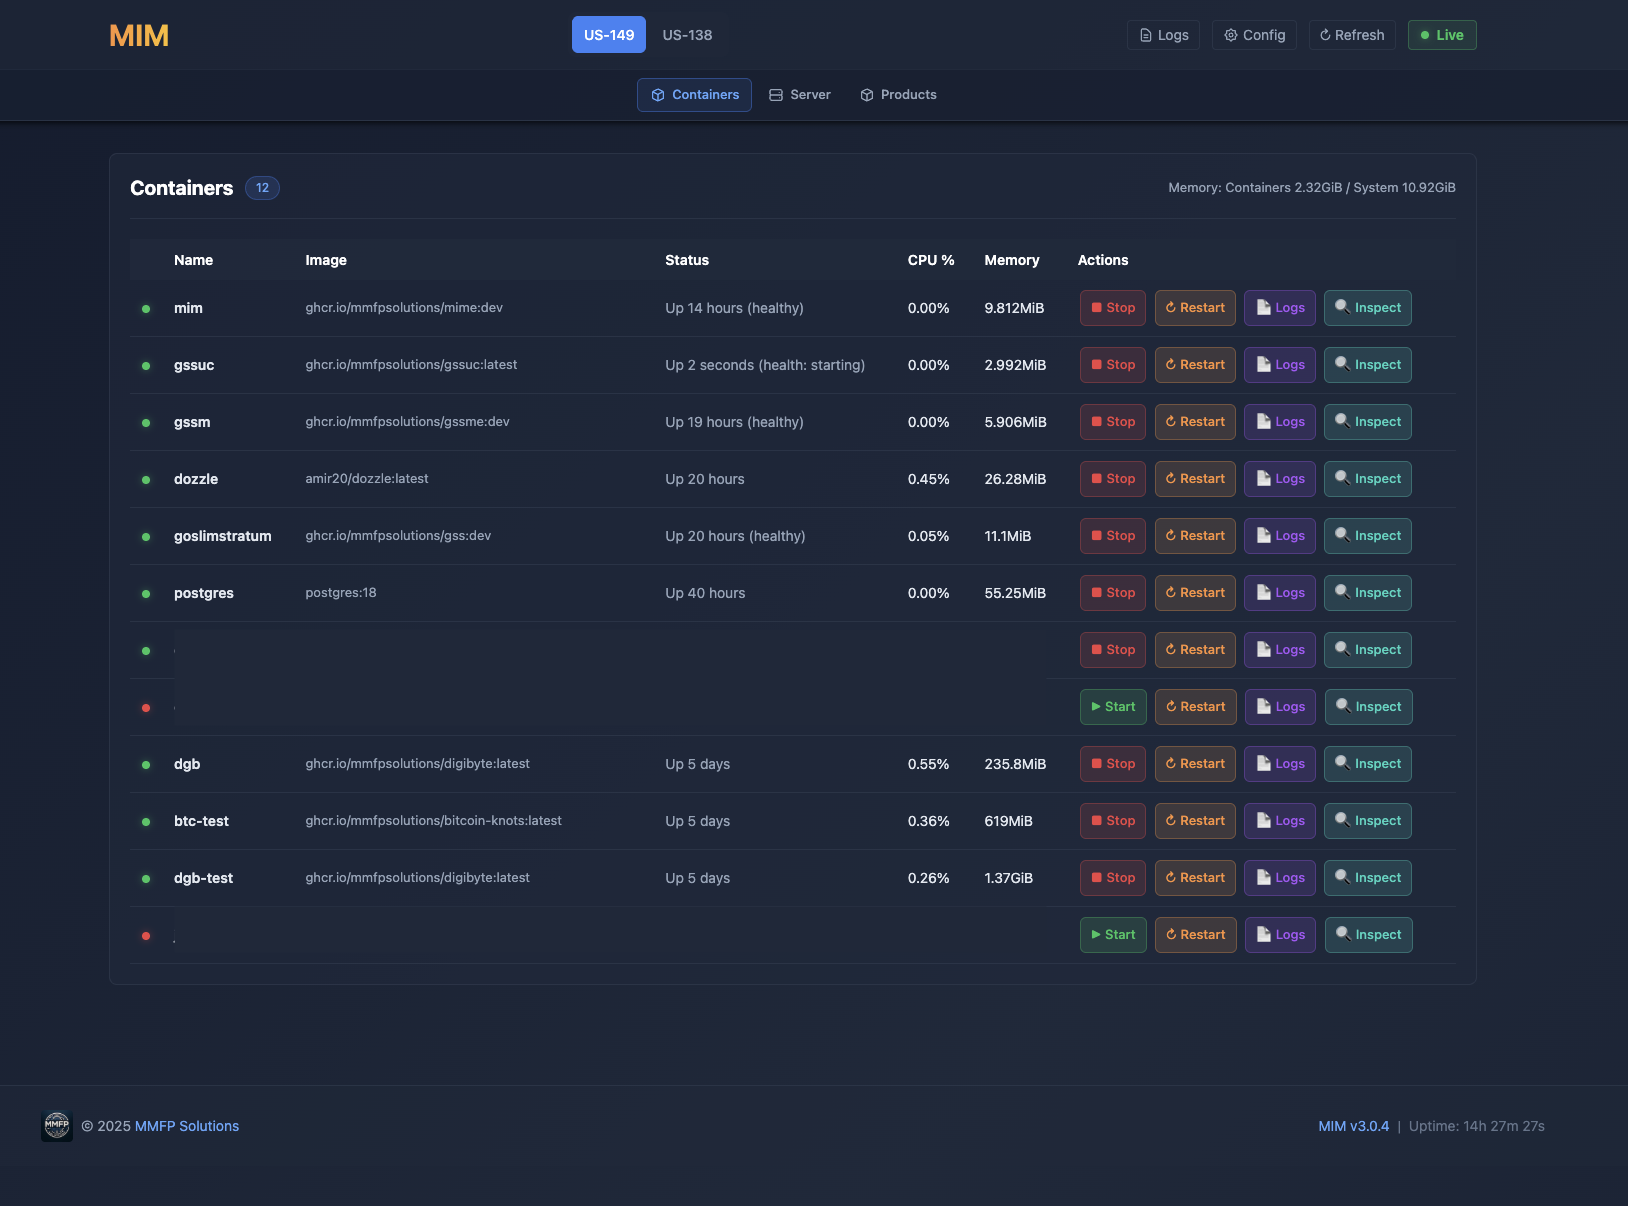
Task: Click the Config gear icon in the top bar
Action: click(1229, 34)
